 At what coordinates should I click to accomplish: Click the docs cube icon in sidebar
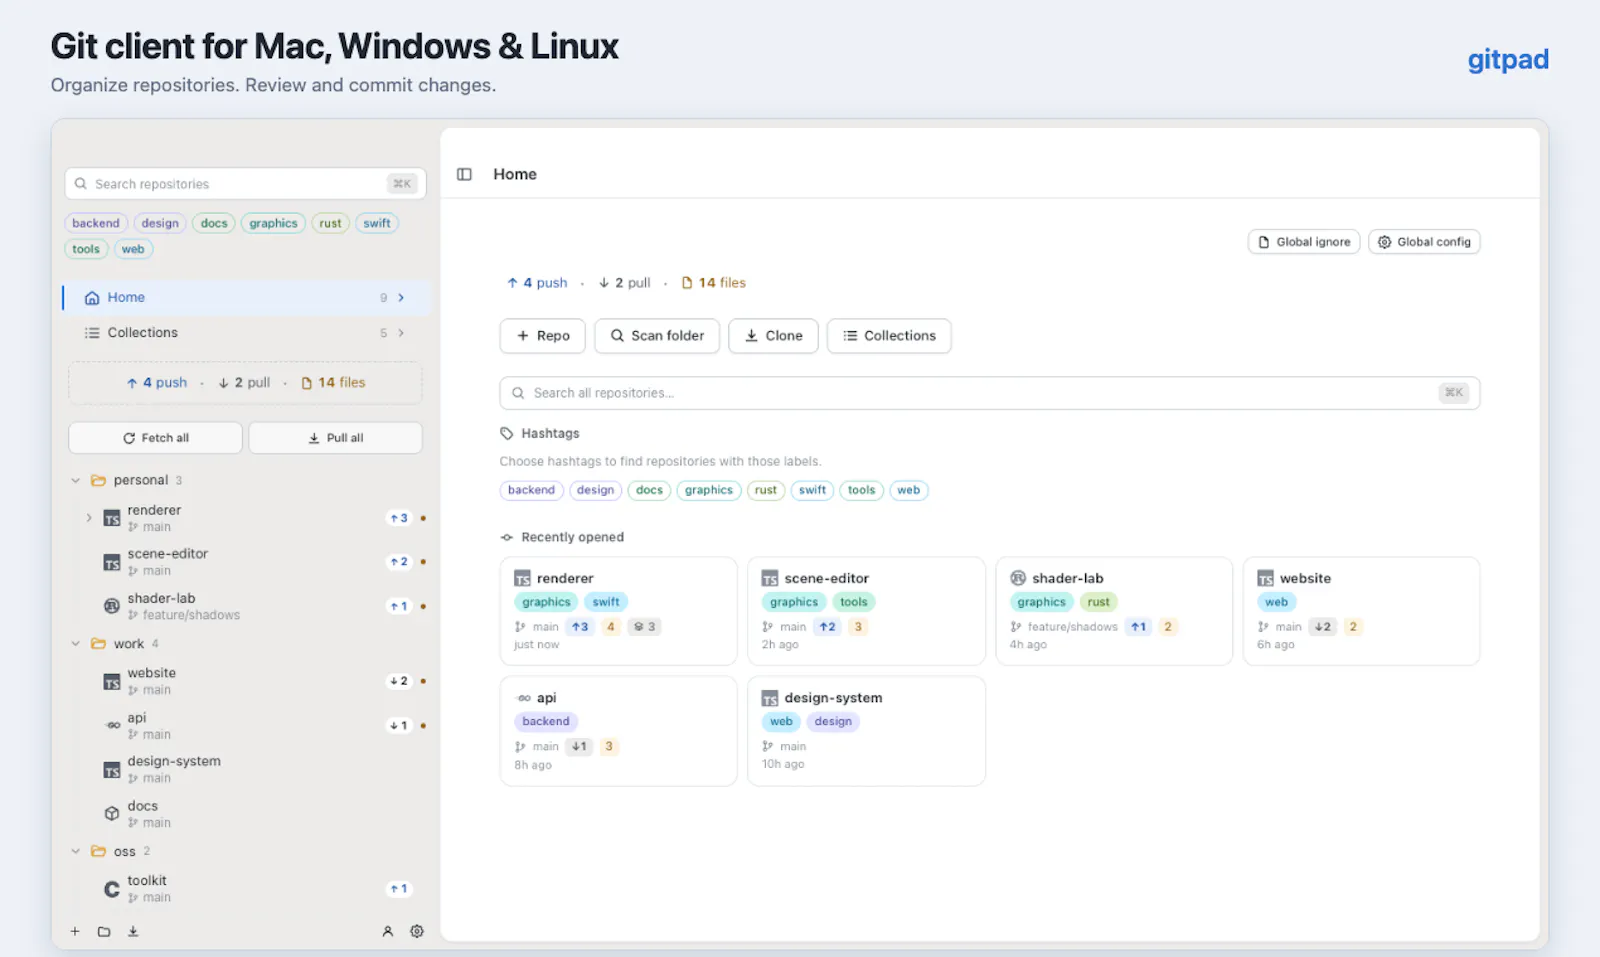[112, 813]
